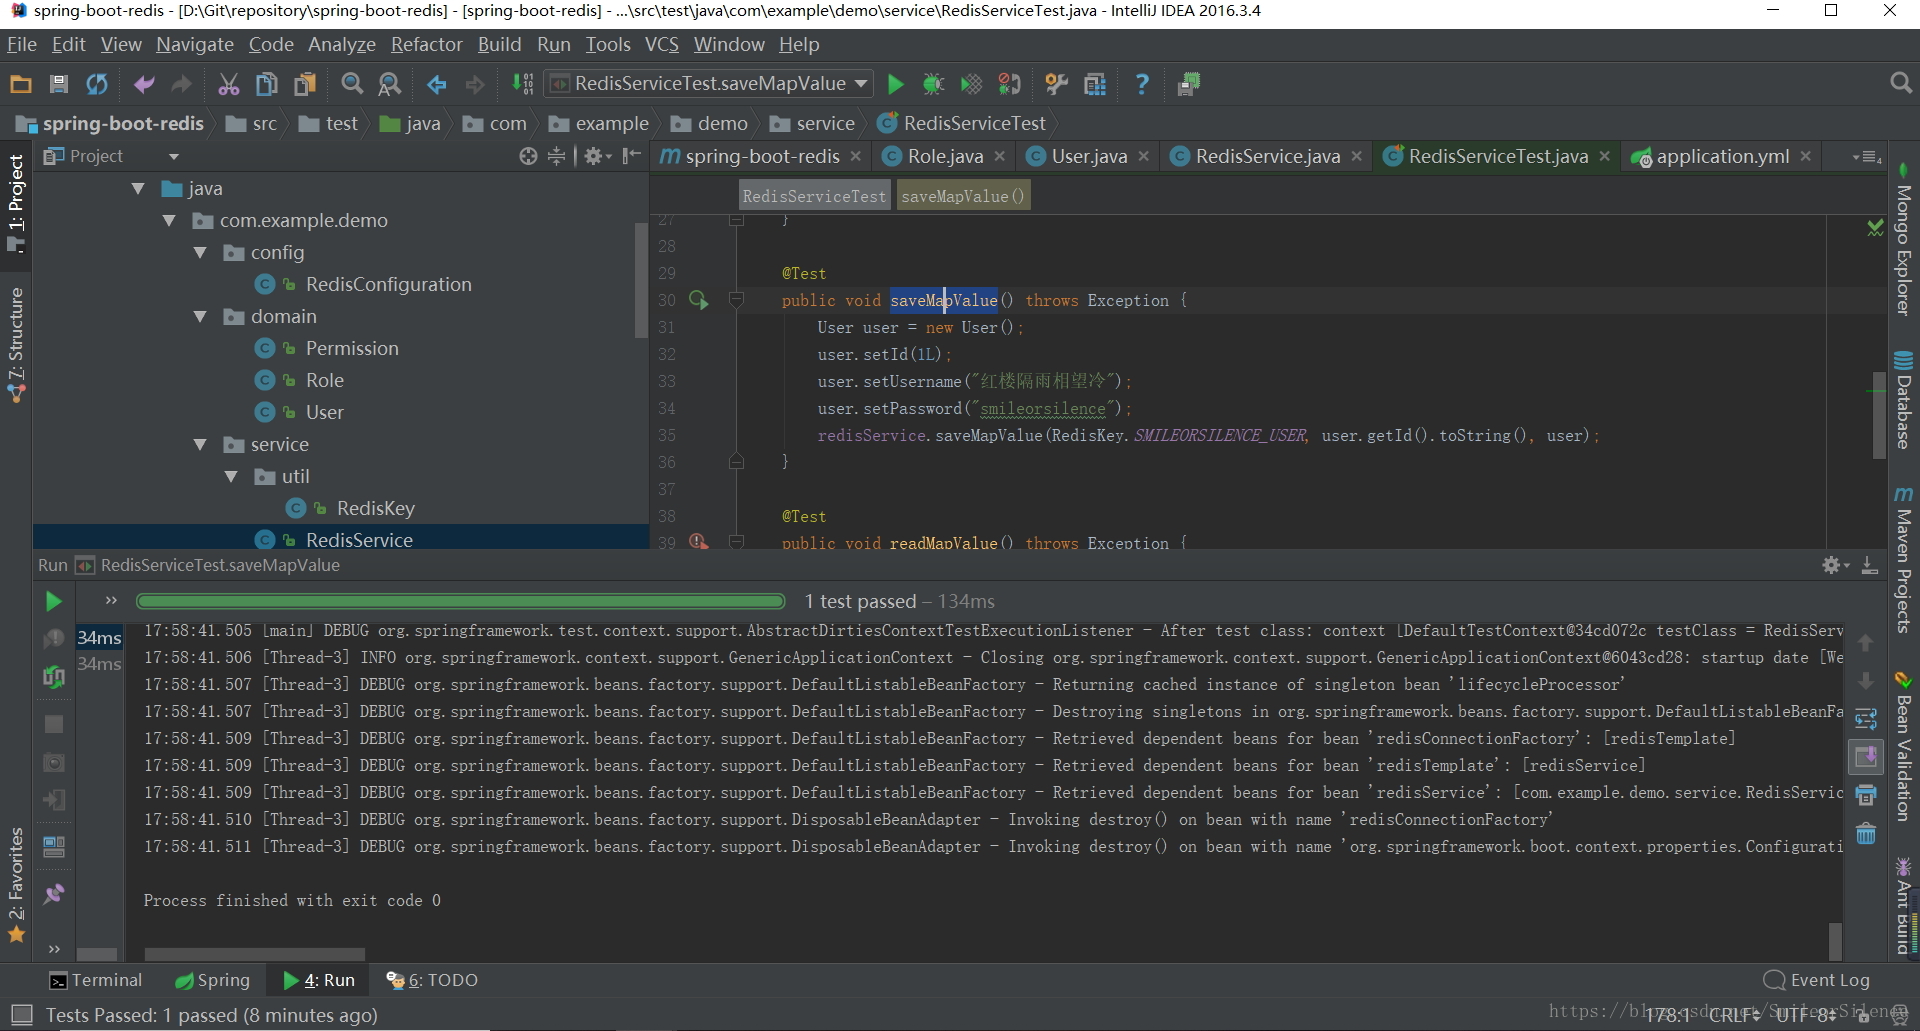Collapse the config package
The height and width of the screenshot is (1031, 1920).
pos(200,252)
